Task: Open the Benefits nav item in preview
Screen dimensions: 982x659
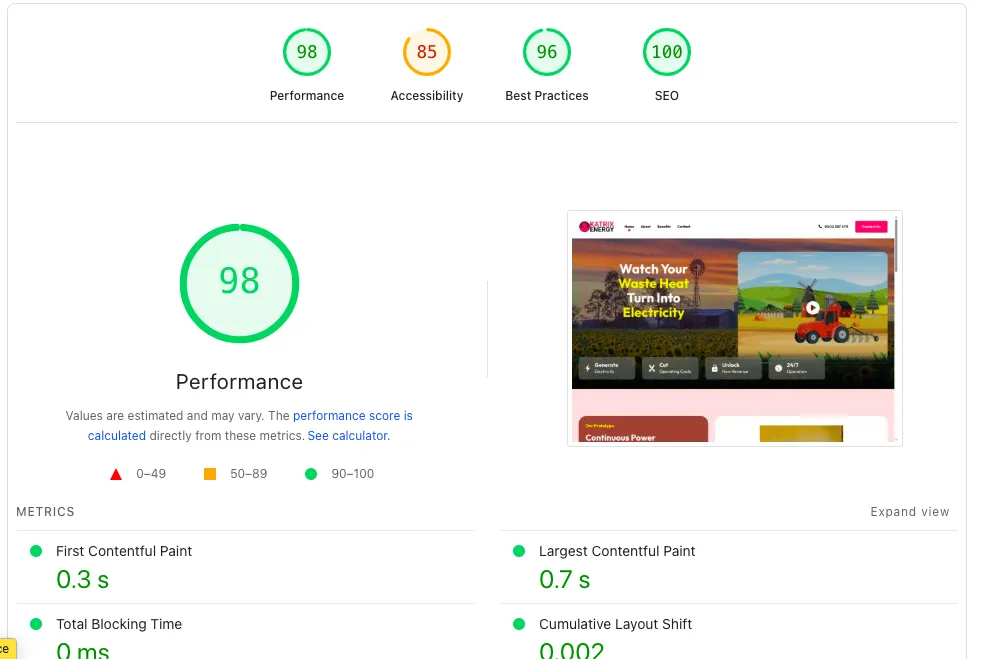Action: pyautogui.click(x=664, y=226)
